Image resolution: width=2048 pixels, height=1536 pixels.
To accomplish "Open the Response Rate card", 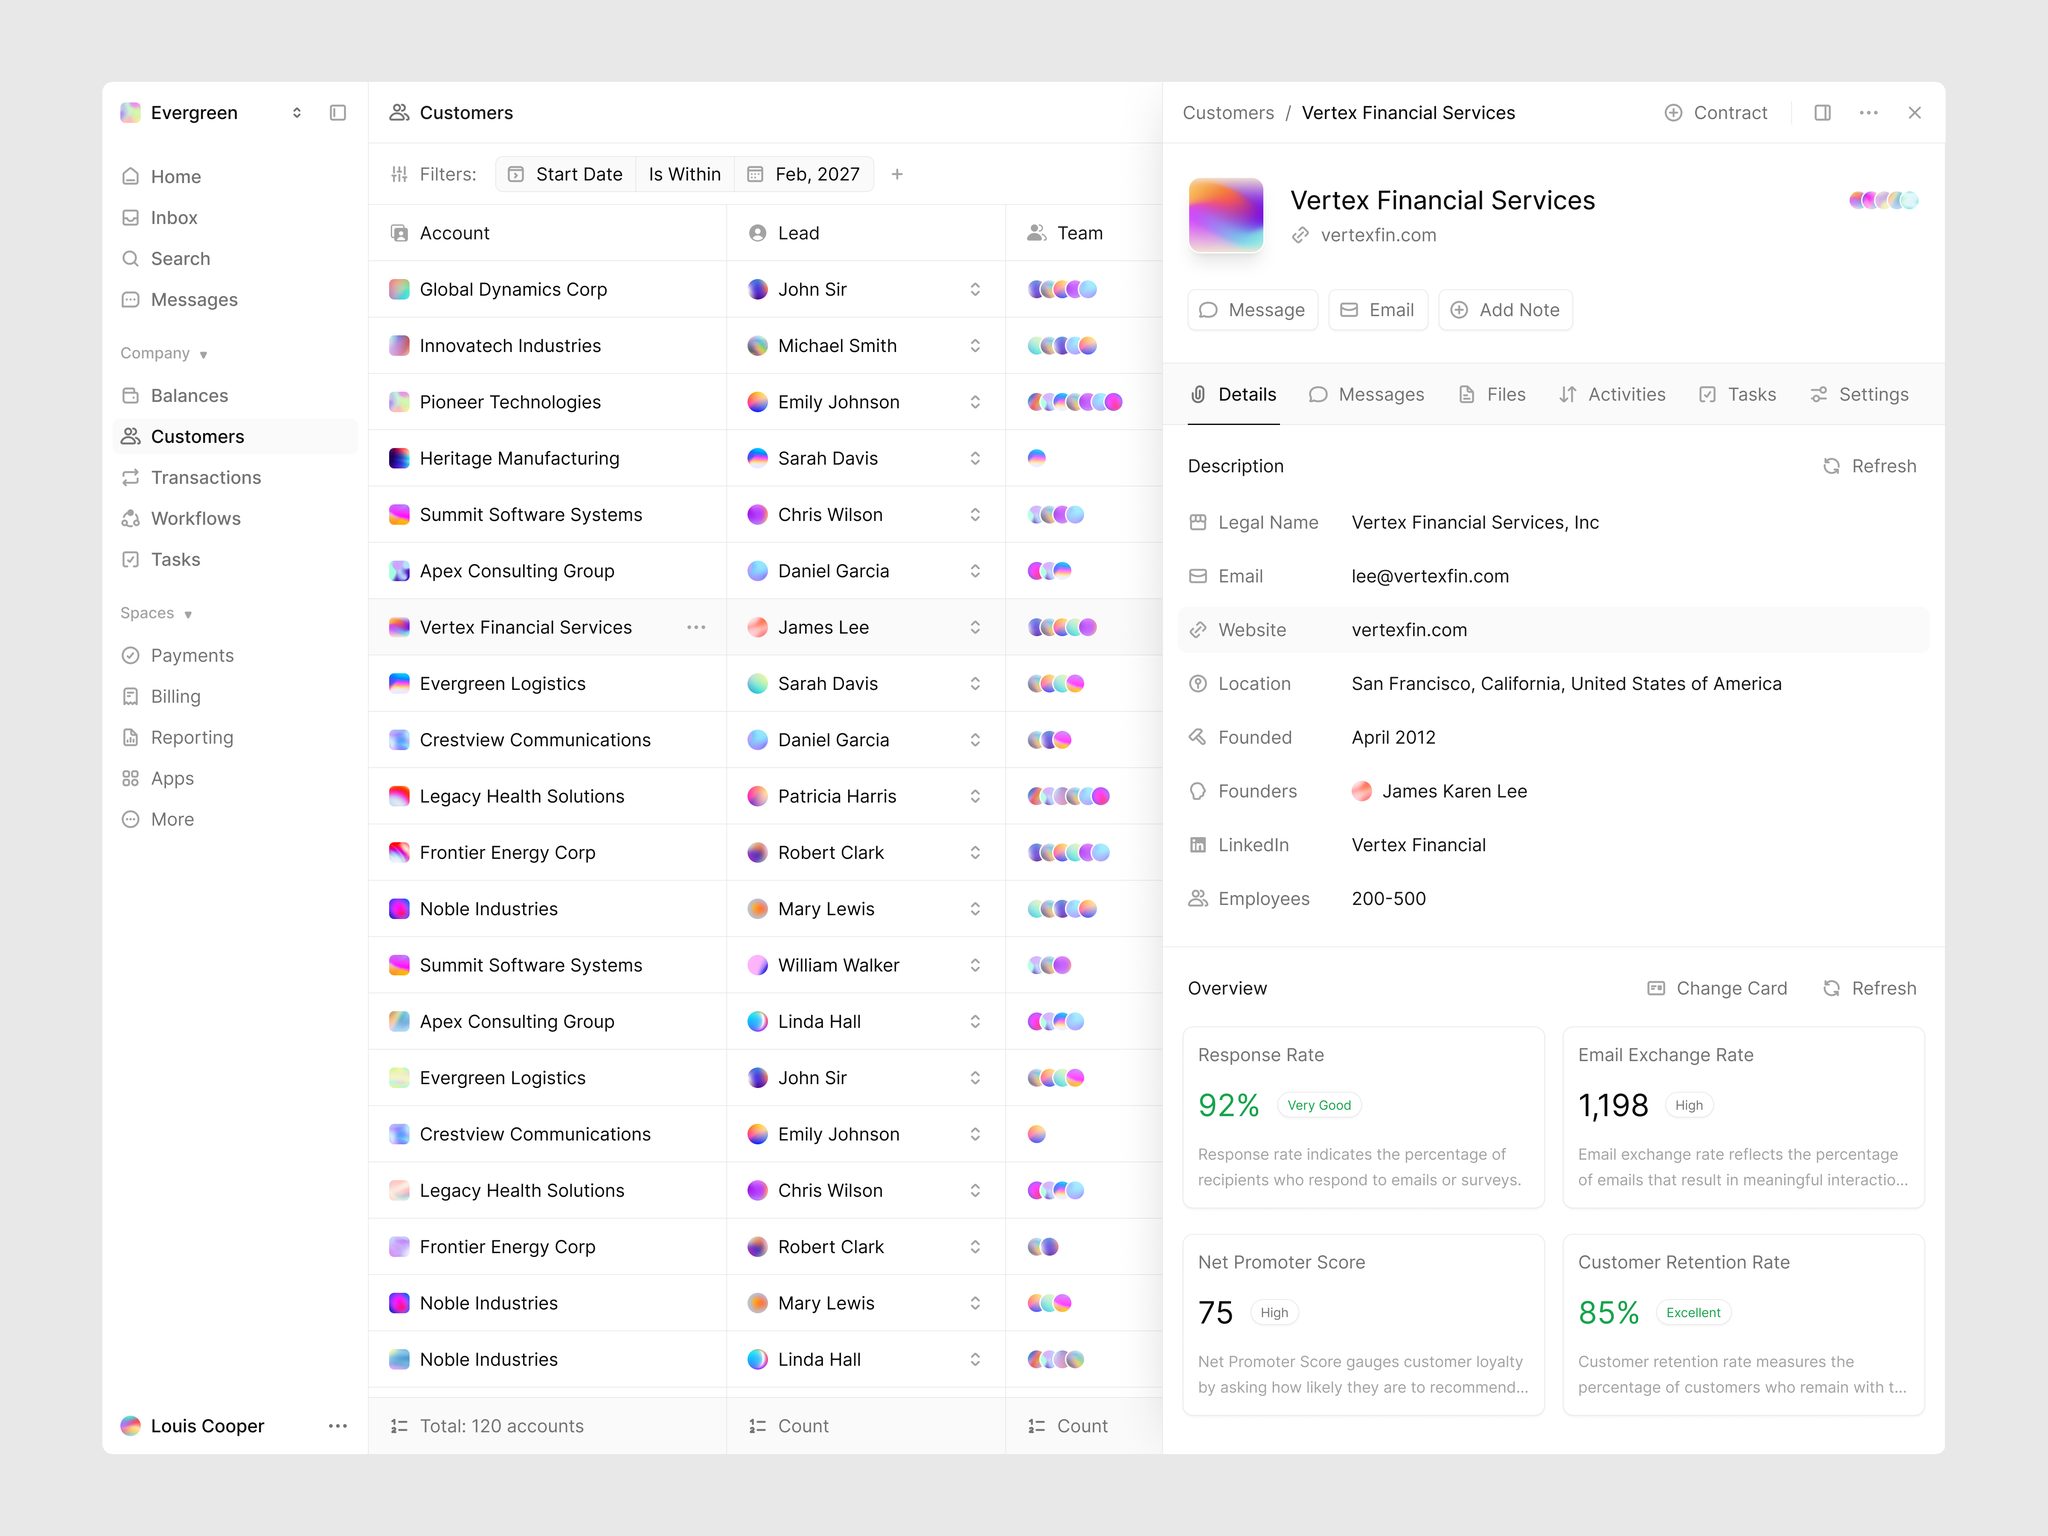I will (1364, 1118).
